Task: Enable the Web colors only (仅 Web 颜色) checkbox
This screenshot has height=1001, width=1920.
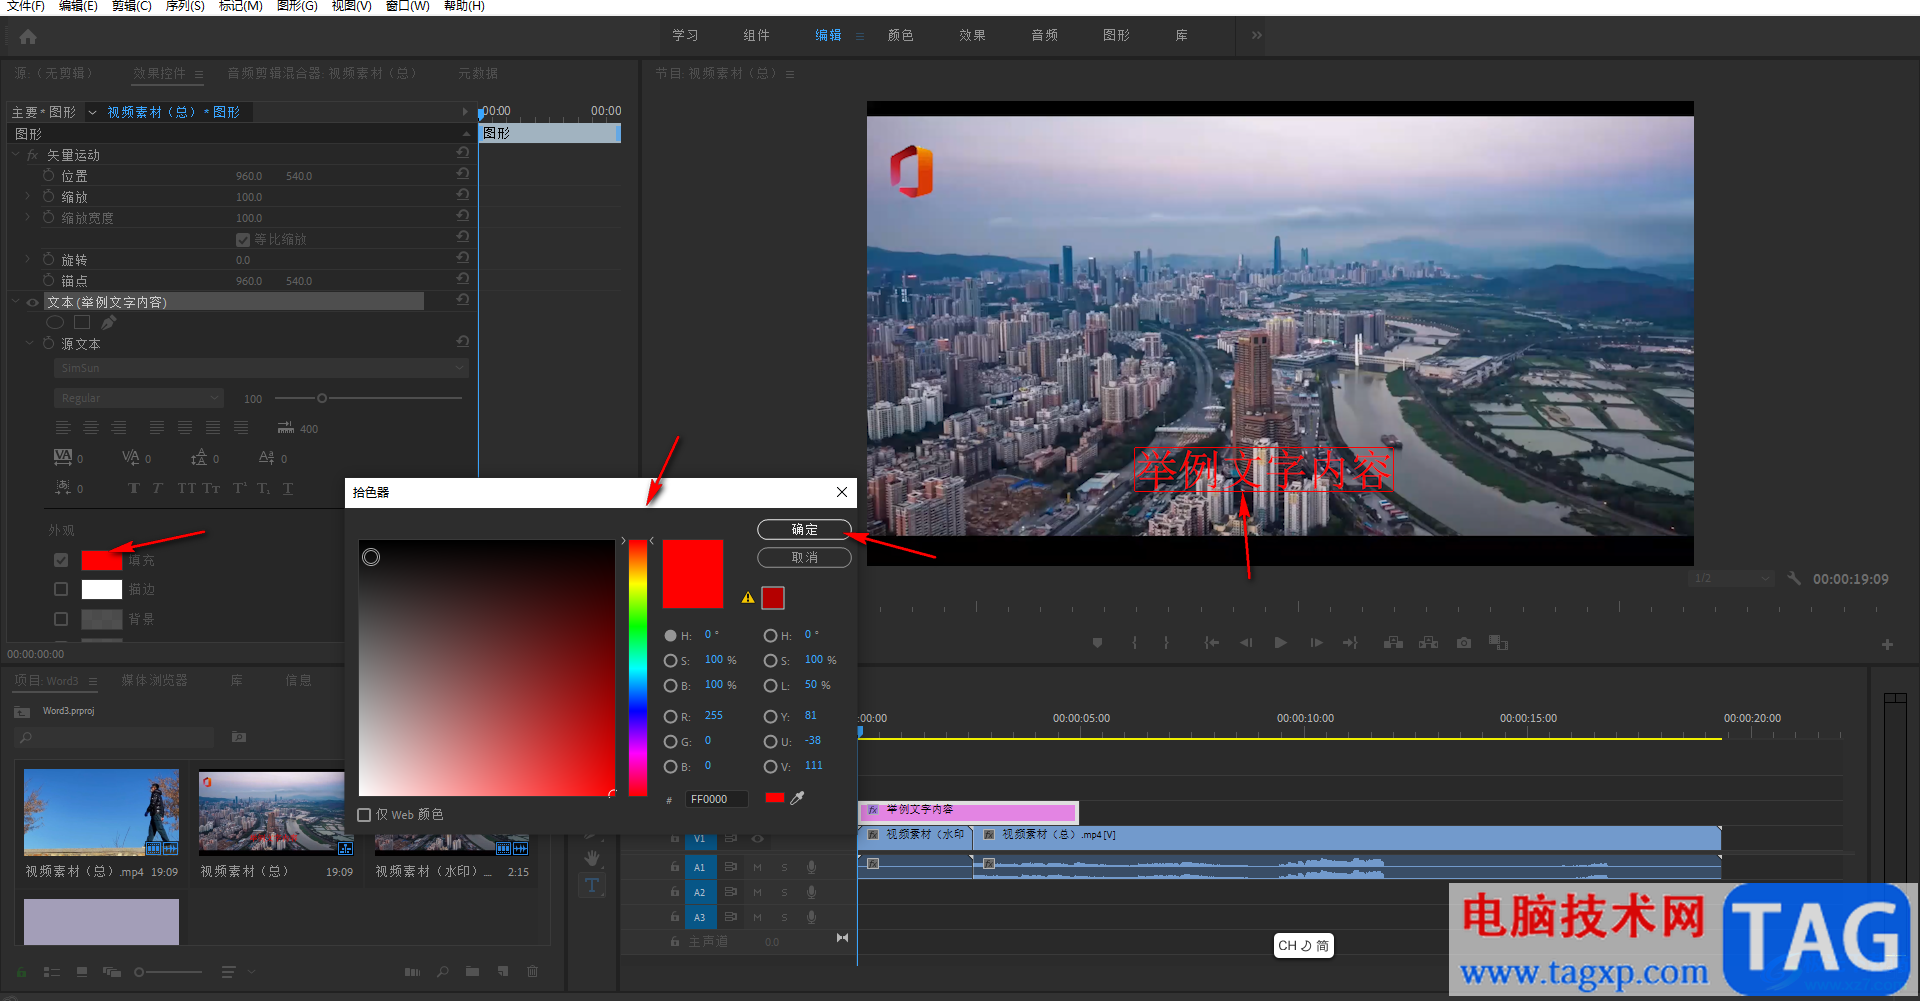Action: tap(364, 815)
